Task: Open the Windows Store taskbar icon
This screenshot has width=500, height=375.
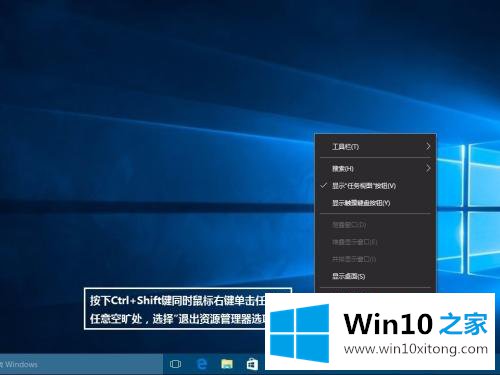Action: point(252,364)
